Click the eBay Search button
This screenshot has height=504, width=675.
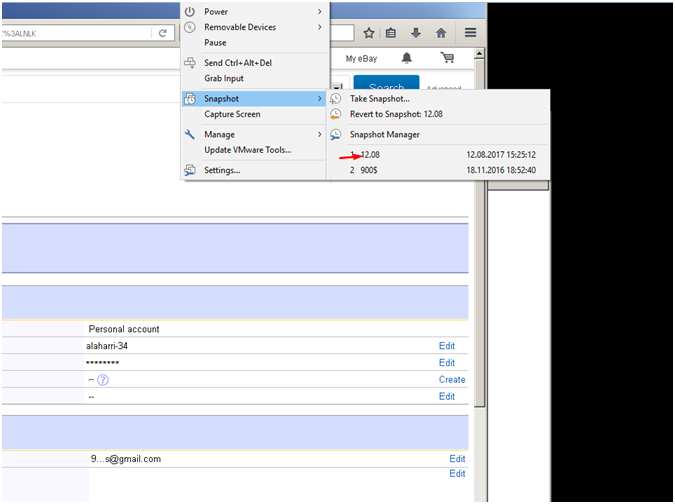(x=386, y=83)
